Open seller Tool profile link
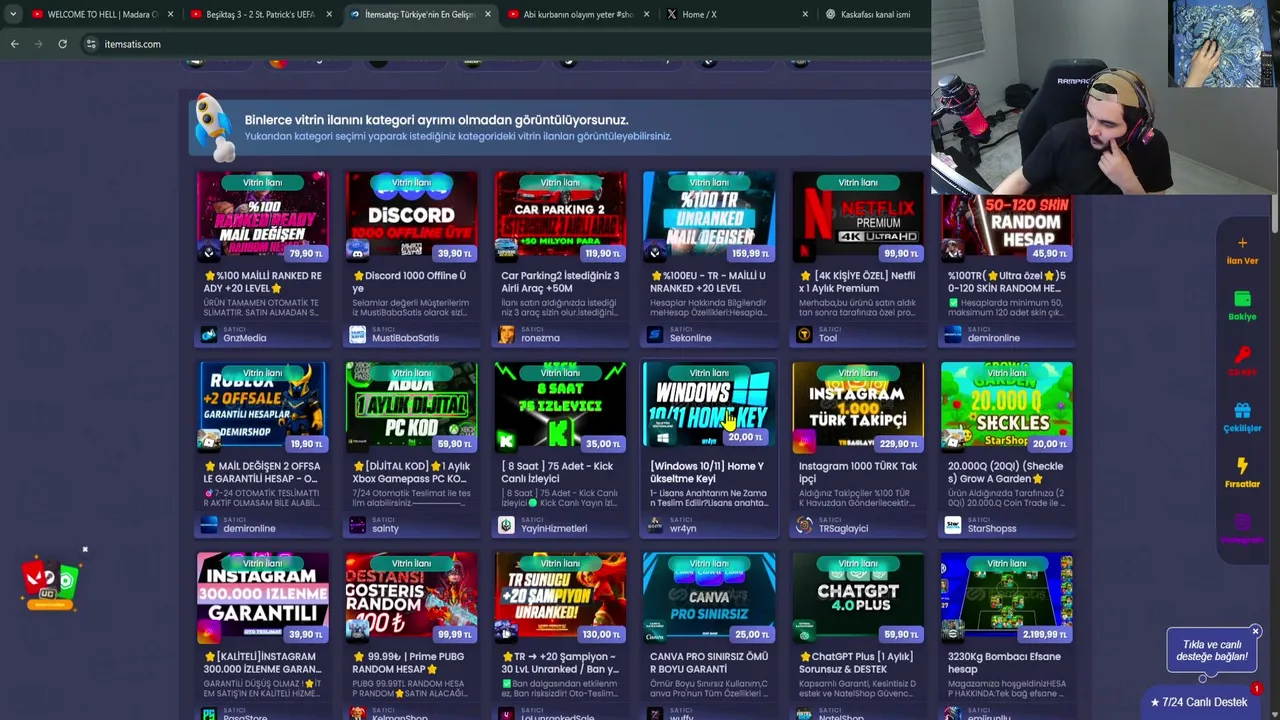The image size is (1280, 720). (x=828, y=338)
